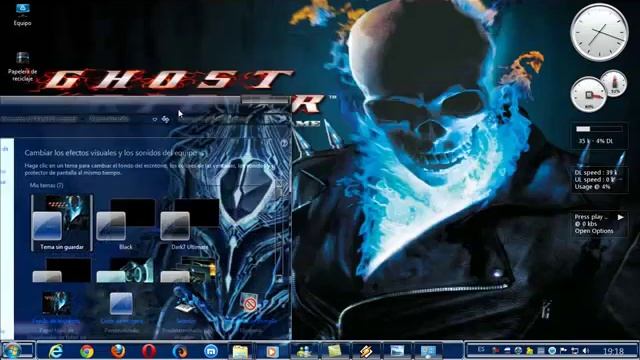Select the second-row all-black theme thumbnail
Image resolution: width=640 pixels, height=360 pixels.
62,270
